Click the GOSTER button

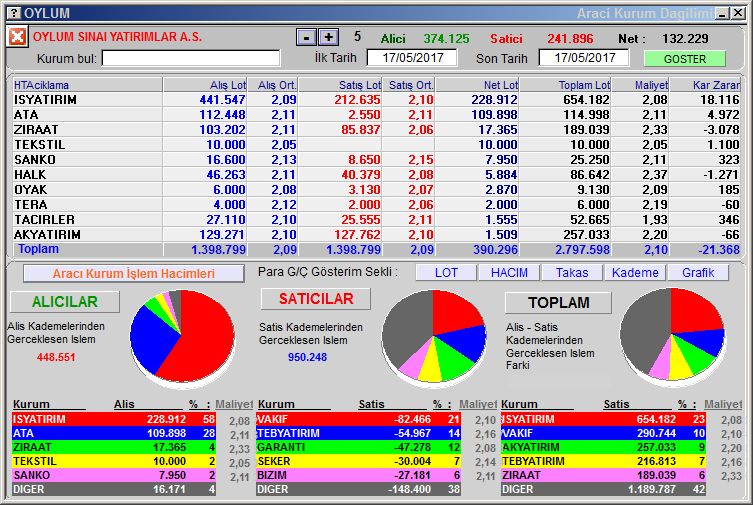(x=684, y=59)
